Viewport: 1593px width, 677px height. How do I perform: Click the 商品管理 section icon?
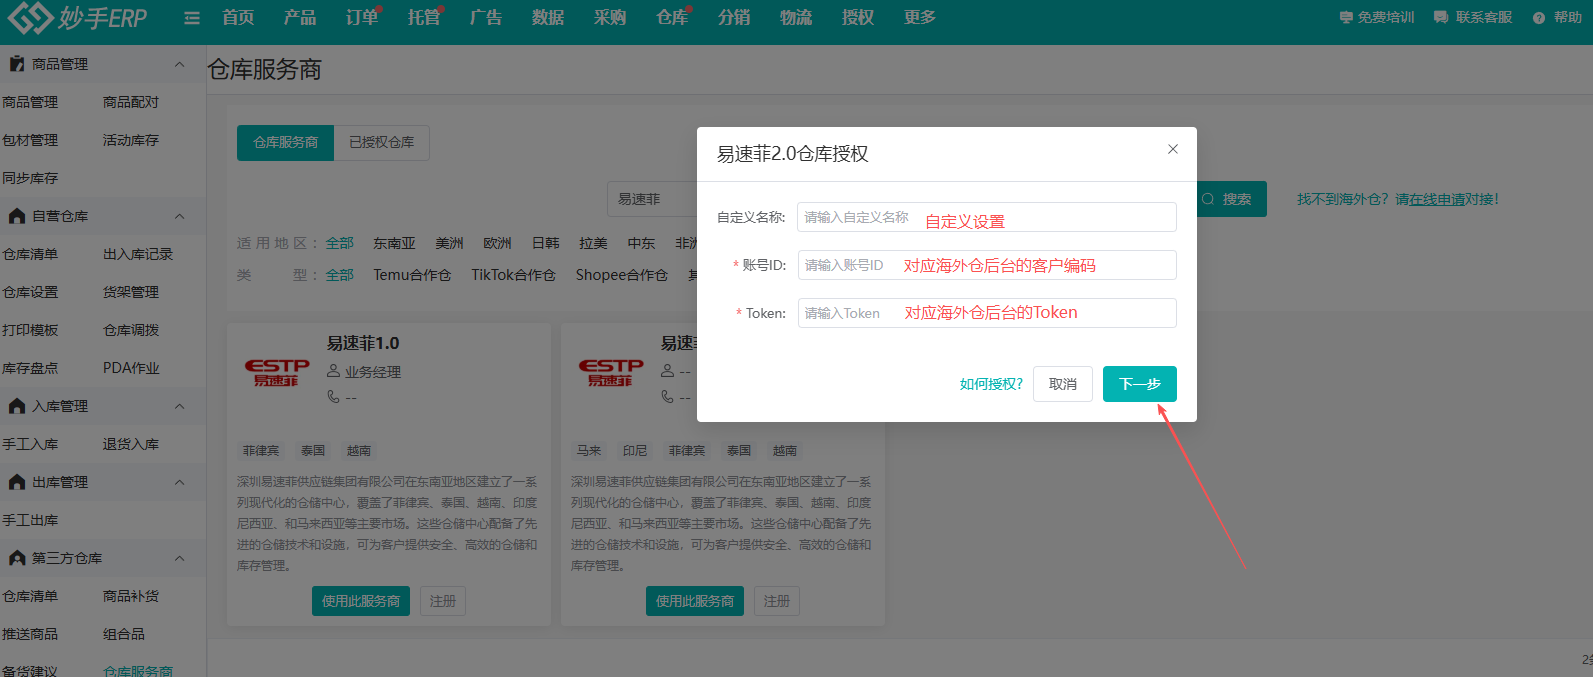click(x=16, y=64)
